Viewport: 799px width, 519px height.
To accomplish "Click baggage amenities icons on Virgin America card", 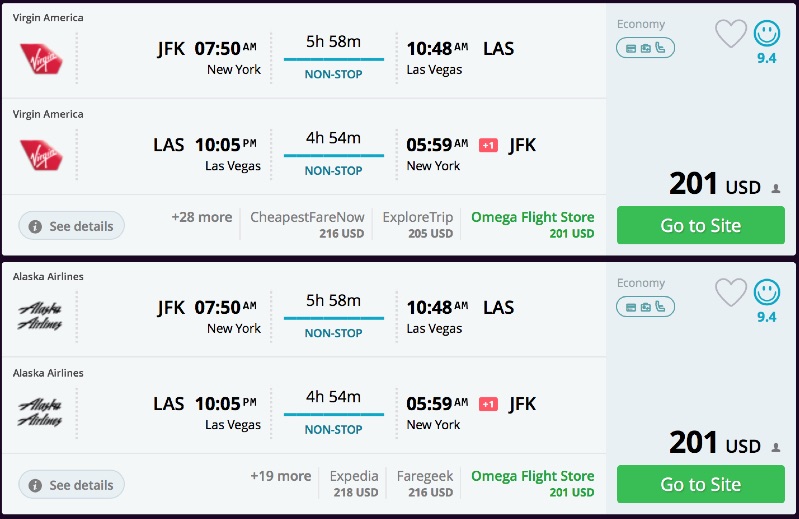I will pyautogui.click(x=646, y=48).
